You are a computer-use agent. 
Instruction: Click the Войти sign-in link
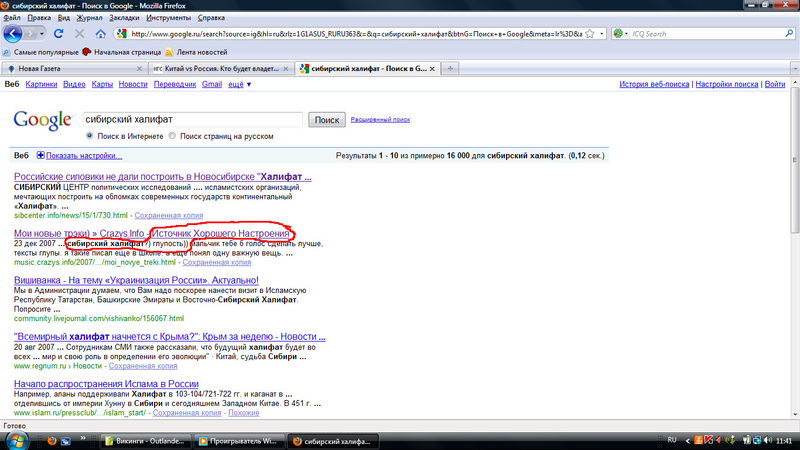(774, 84)
